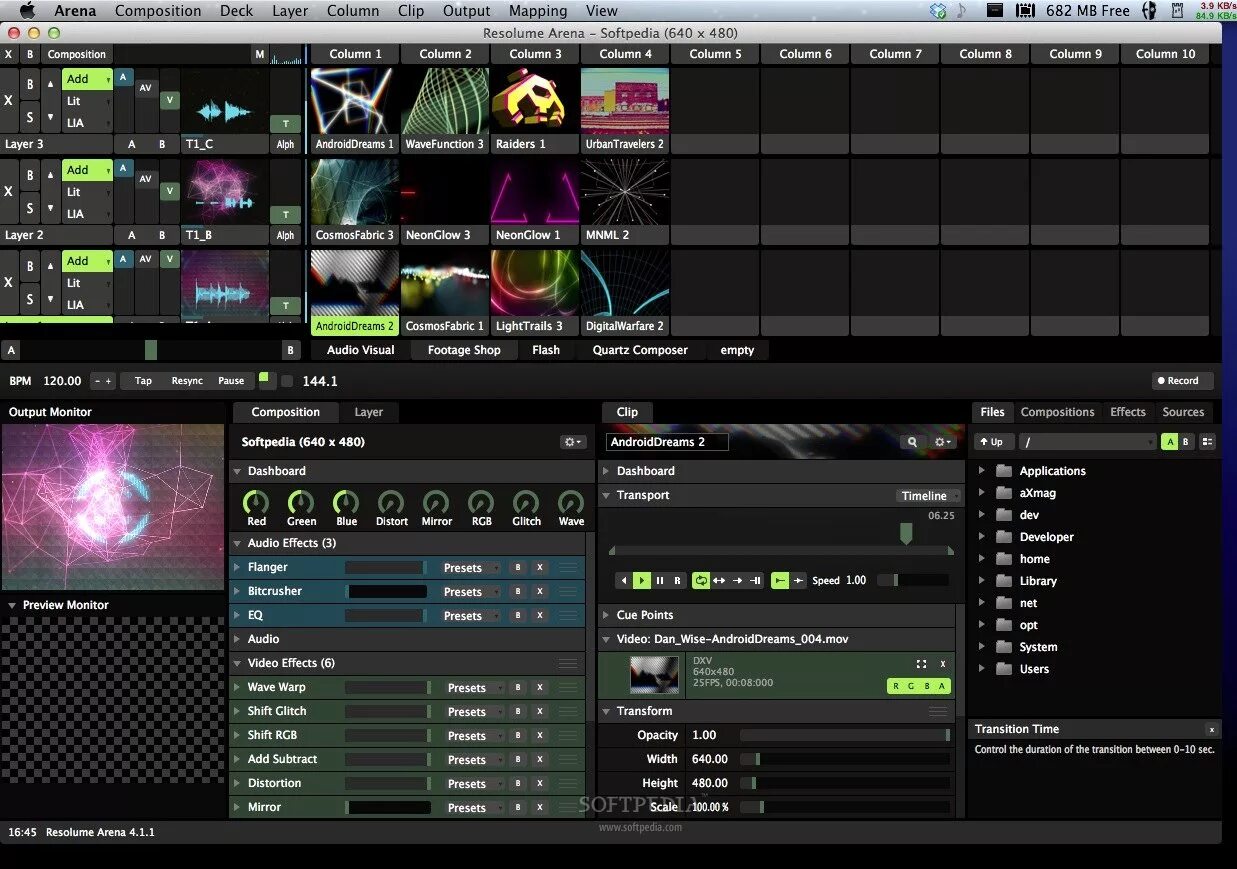Screen dimensions: 1237x869
Task: Click the Alph button on Layer 3
Action: [x=286, y=145]
